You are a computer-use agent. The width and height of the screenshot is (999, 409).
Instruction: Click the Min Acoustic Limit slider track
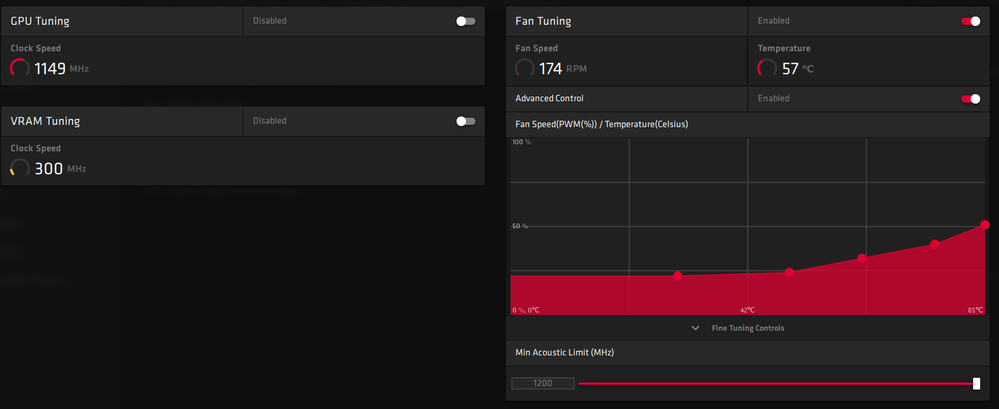click(x=776, y=384)
